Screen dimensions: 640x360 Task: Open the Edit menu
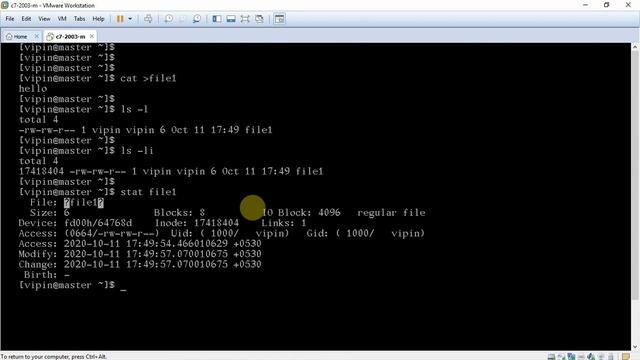pyautogui.click(x=26, y=19)
